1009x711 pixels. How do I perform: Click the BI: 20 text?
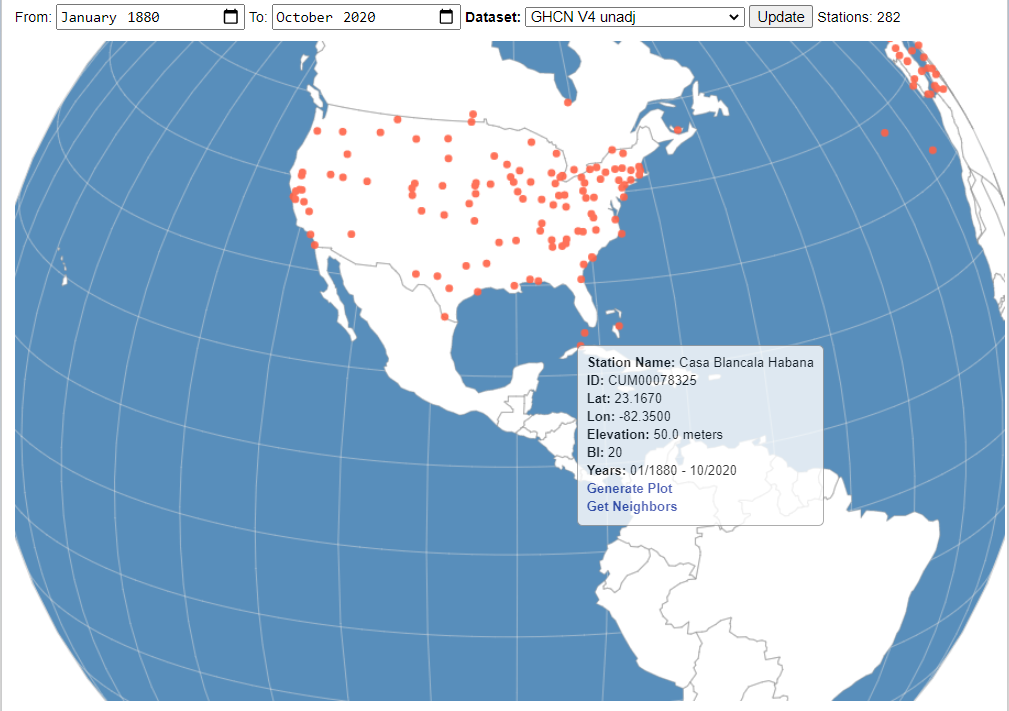click(x=604, y=452)
